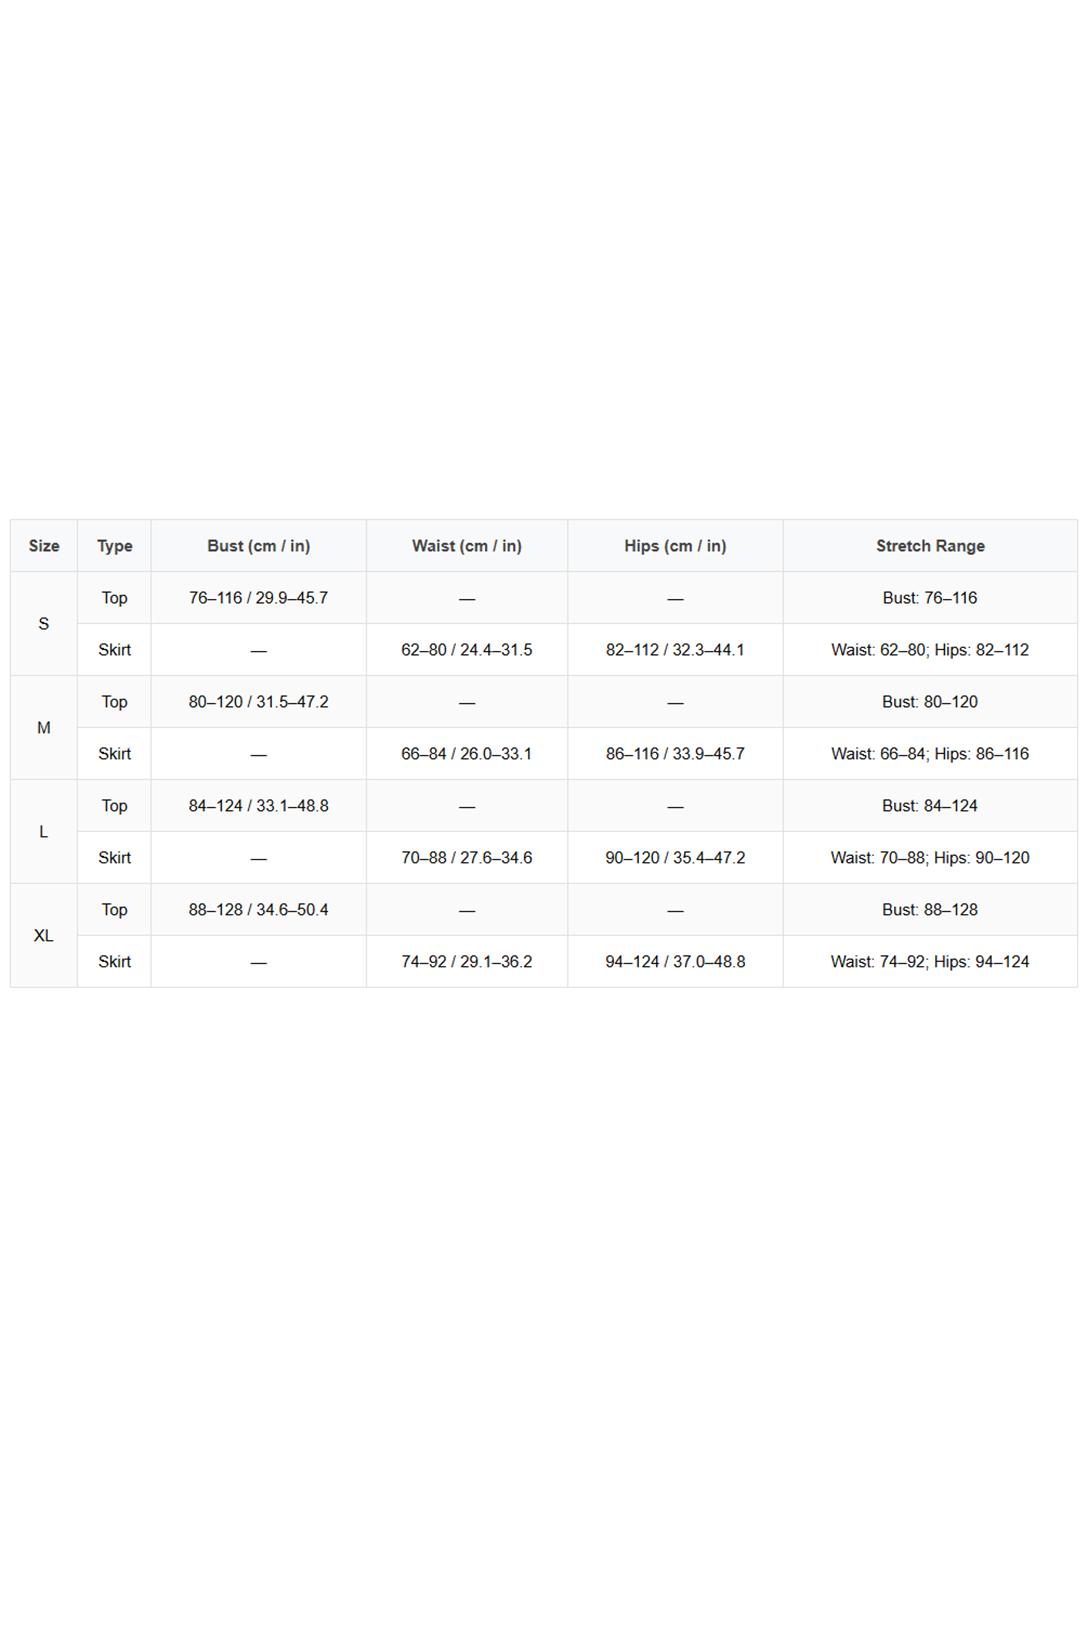Select the "Bust: 76–116" stretch range cell
Image resolution: width=1088 pixels, height=1632 pixels.
tap(930, 598)
